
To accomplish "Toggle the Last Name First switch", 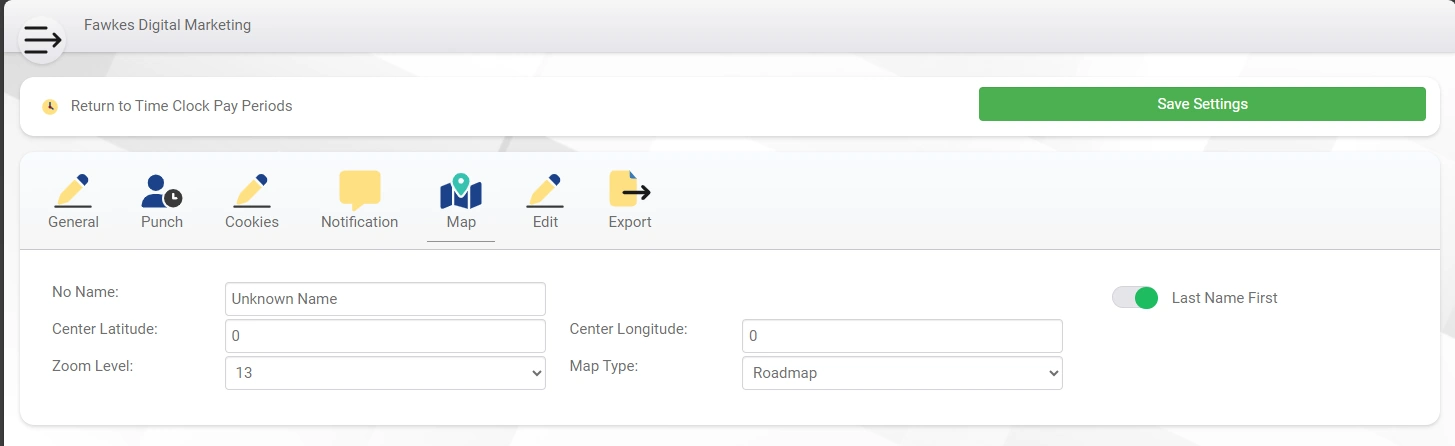I will point(1135,298).
